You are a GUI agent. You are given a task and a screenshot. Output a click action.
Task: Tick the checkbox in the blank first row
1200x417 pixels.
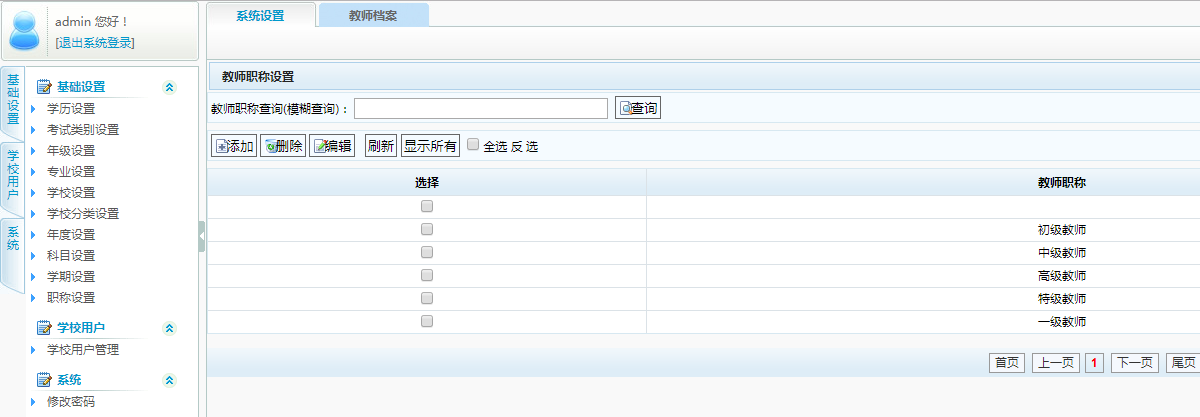click(x=427, y=206)
